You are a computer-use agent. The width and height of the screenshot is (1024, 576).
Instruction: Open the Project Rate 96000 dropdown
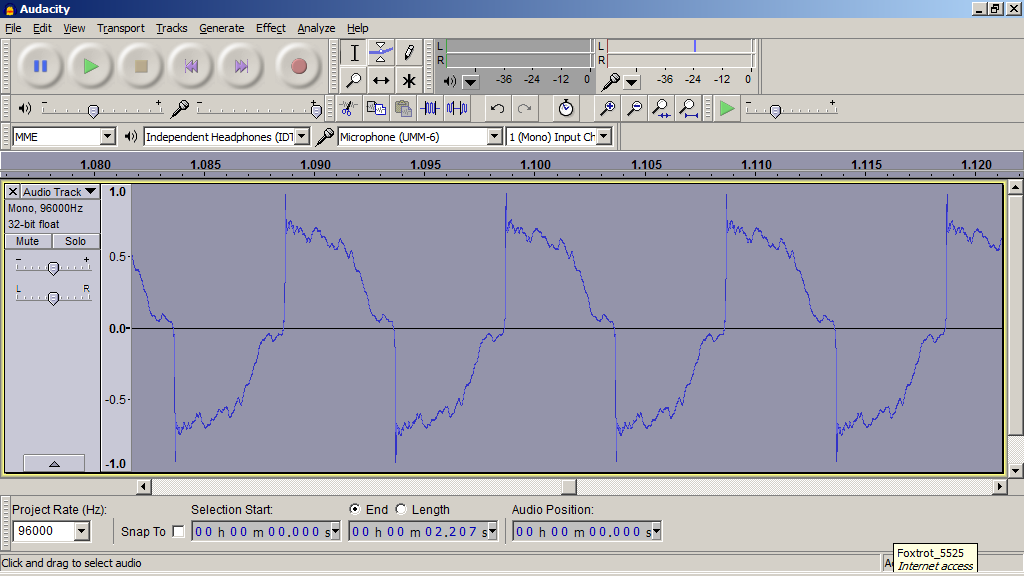coord(82,531)
